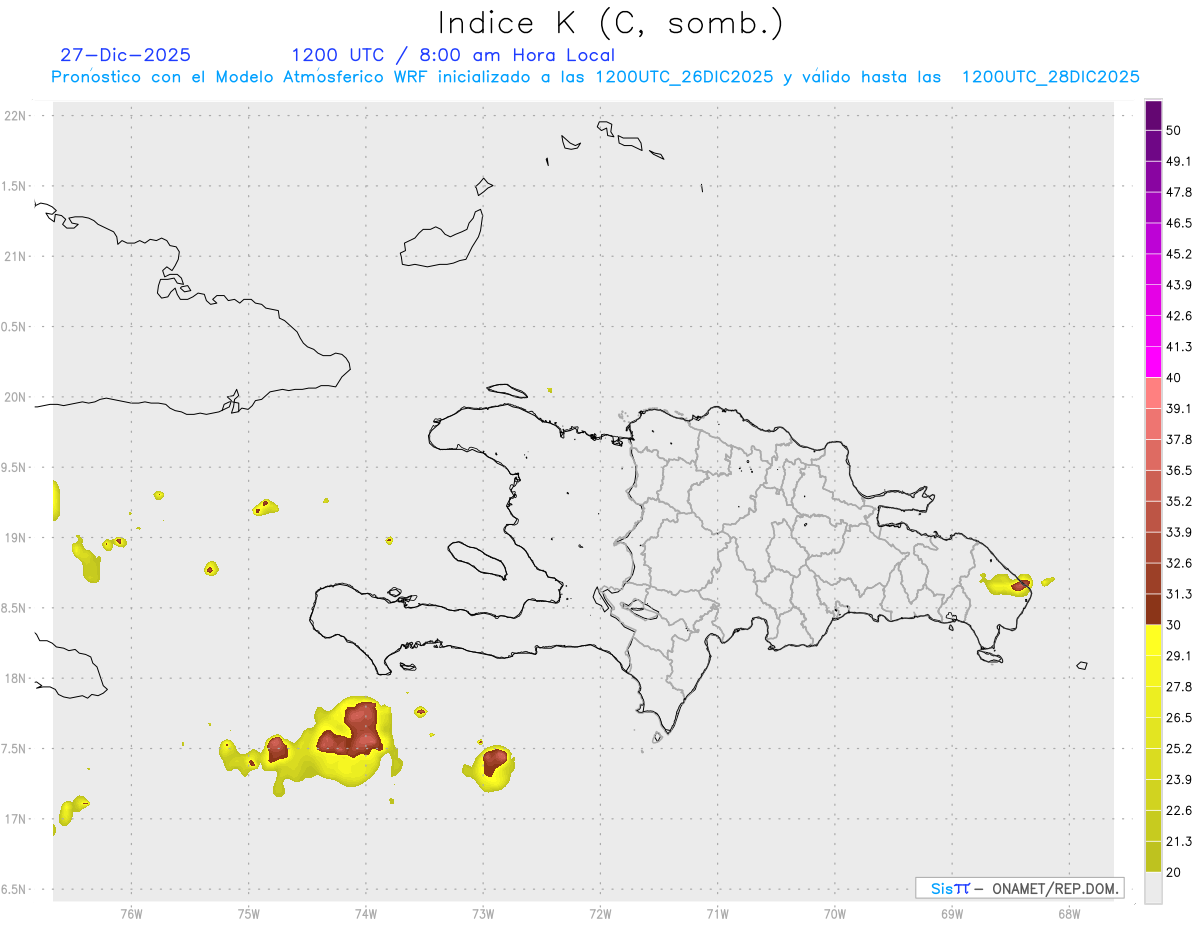Click the 'SisTT – ONAMET/REP.DOM.' credit box
The image size is (1200, 927).
coord(1019,888)
